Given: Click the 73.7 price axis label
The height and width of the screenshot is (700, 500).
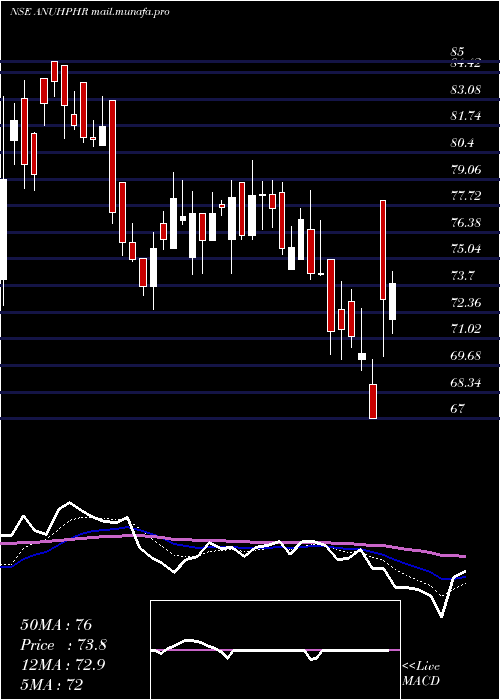Looking at the screenshot, I should [462, 275].
